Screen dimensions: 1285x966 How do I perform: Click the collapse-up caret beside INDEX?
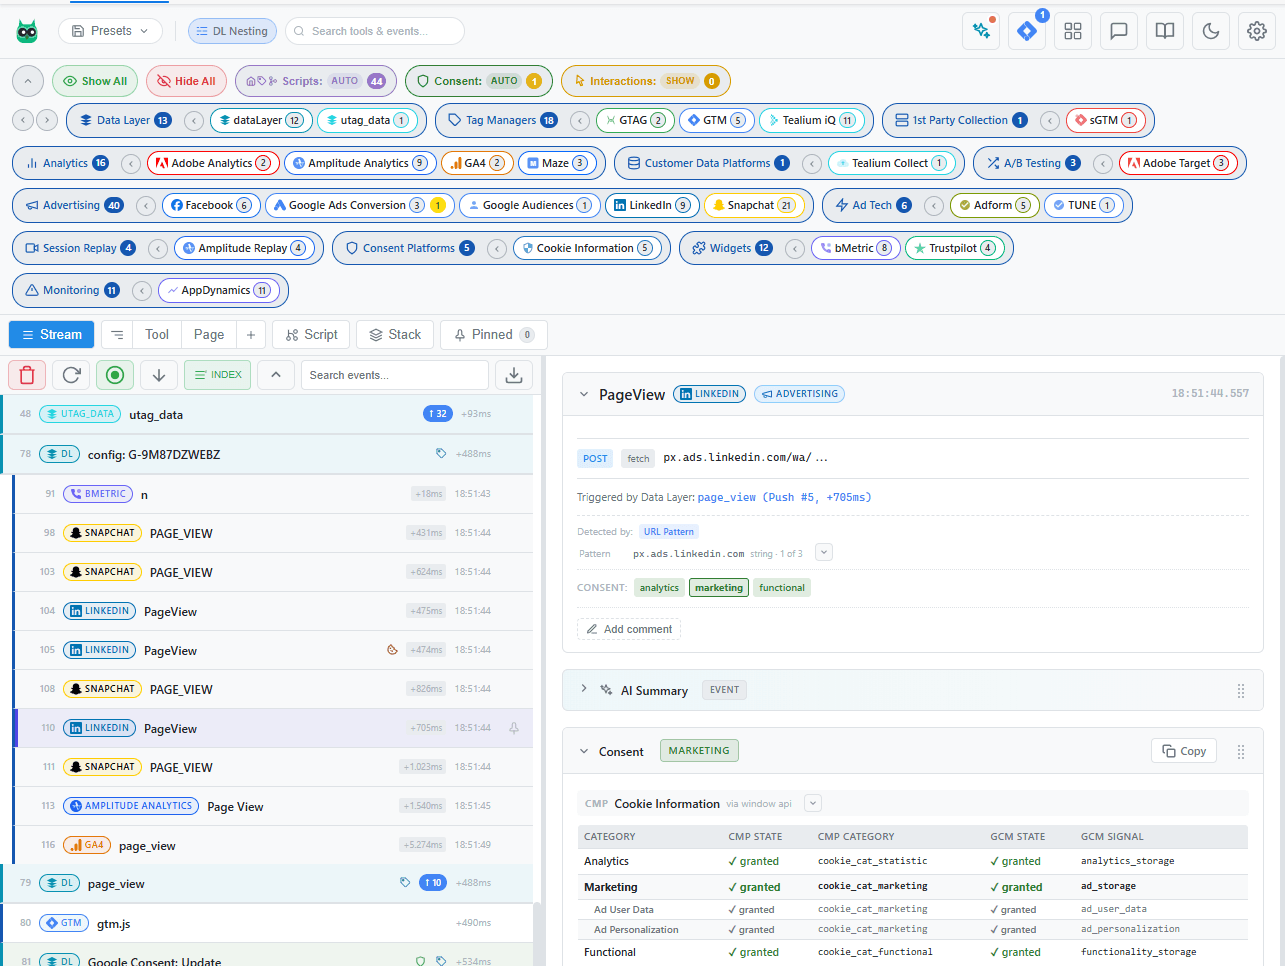pyautogui.click(x=276, y=375)
